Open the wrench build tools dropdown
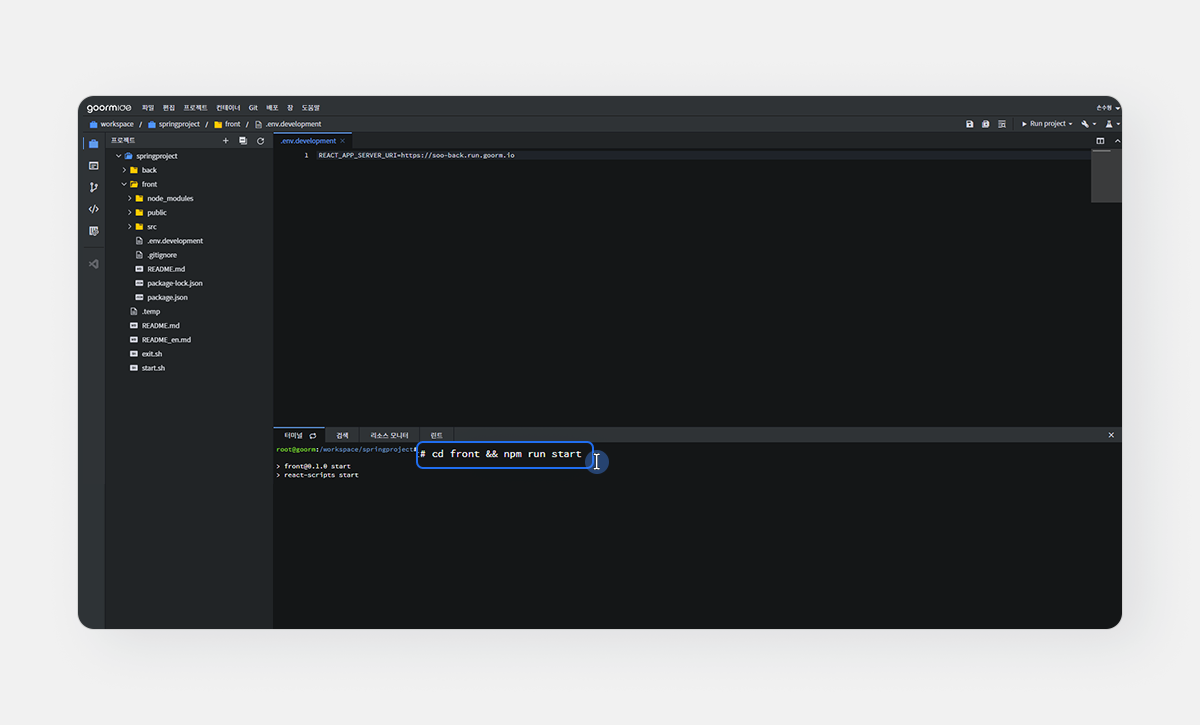 (1088, 124)
